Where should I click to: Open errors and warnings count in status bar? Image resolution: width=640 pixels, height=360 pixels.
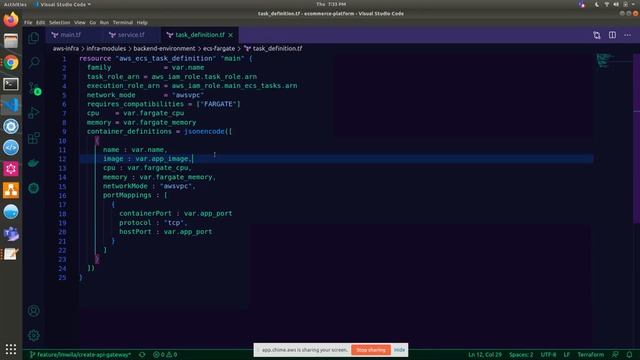coord(165,355)
